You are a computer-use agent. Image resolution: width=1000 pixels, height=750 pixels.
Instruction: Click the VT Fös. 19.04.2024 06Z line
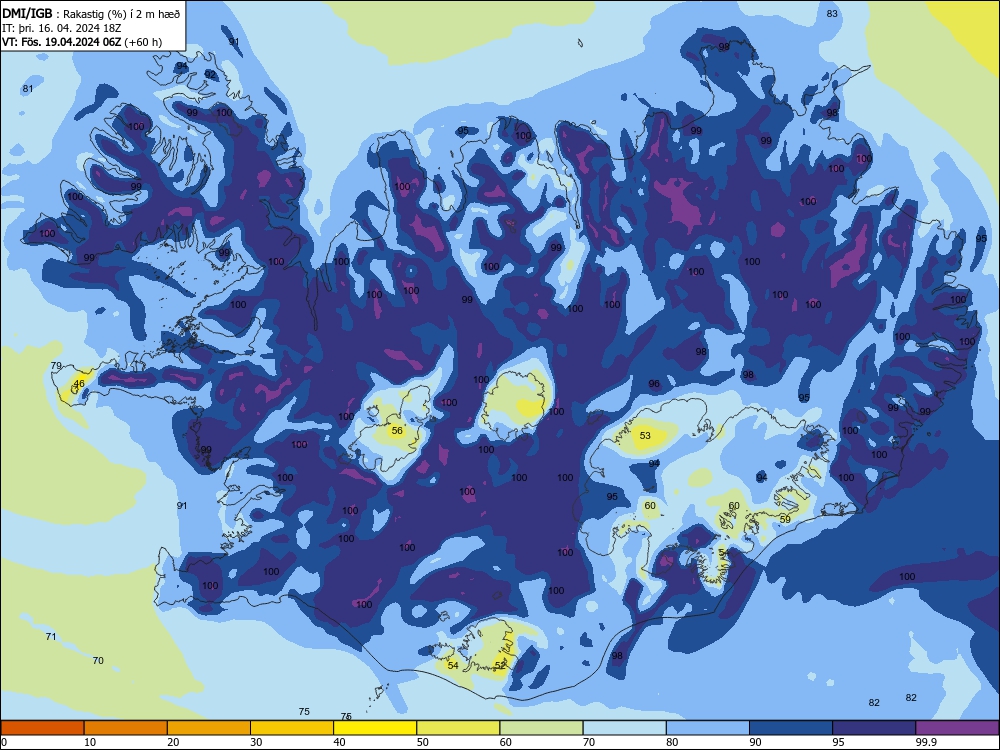pos(82,42)
